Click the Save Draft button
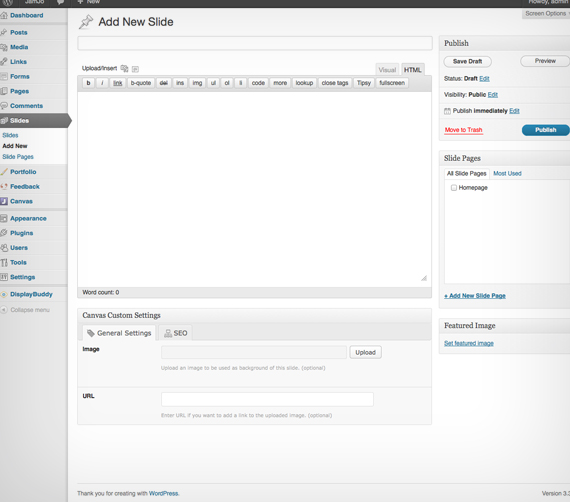 click(x=467, y=61)
